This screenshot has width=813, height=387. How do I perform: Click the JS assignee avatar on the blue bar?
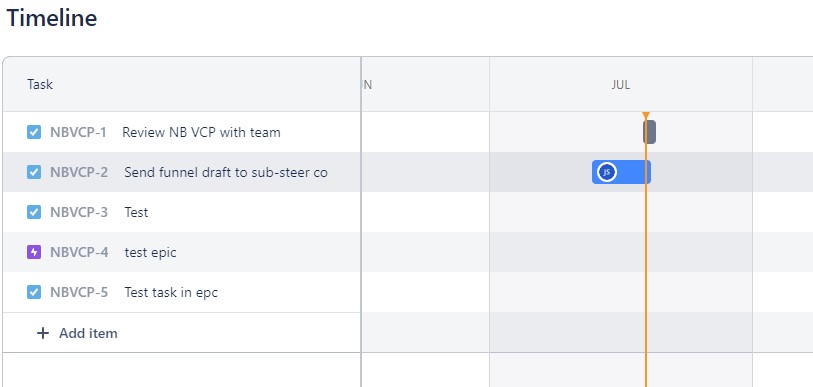click(x=607, y=172)
